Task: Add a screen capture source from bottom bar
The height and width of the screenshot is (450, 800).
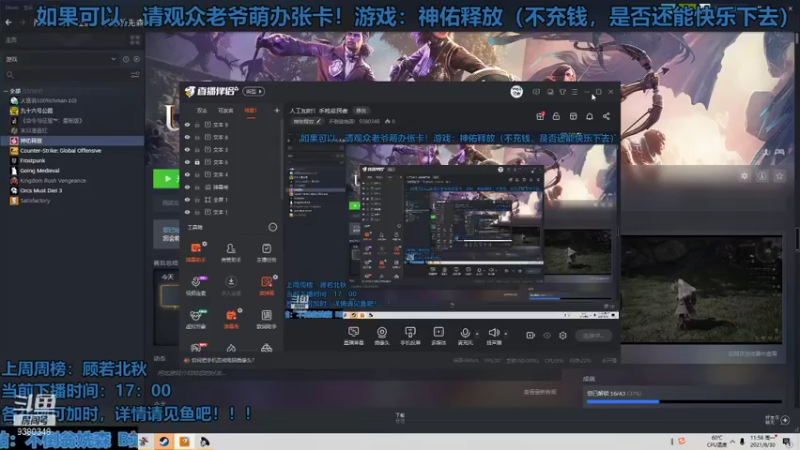Action: point(354,336)
